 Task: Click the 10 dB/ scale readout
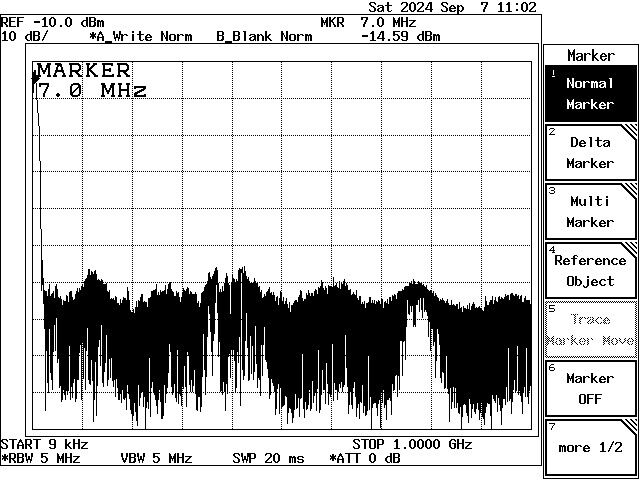24,37
